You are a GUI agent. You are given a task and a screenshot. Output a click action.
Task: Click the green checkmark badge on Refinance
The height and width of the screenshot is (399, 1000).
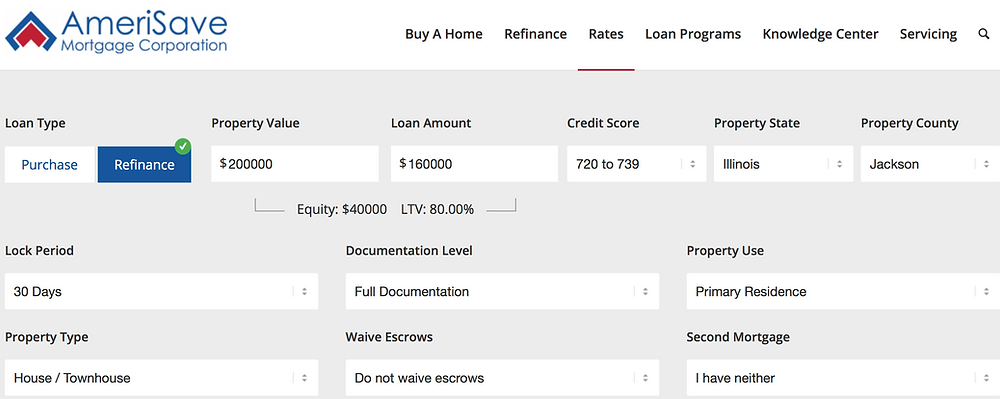[183, 147]
